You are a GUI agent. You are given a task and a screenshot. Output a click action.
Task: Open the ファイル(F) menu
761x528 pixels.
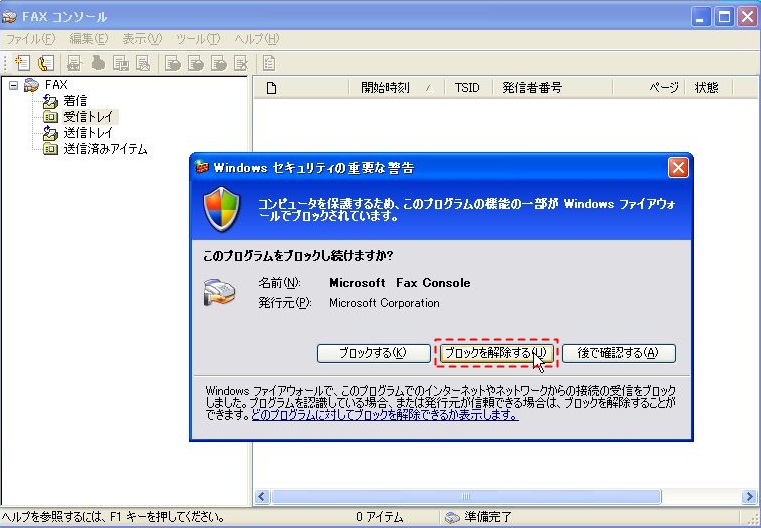(30, 39)
